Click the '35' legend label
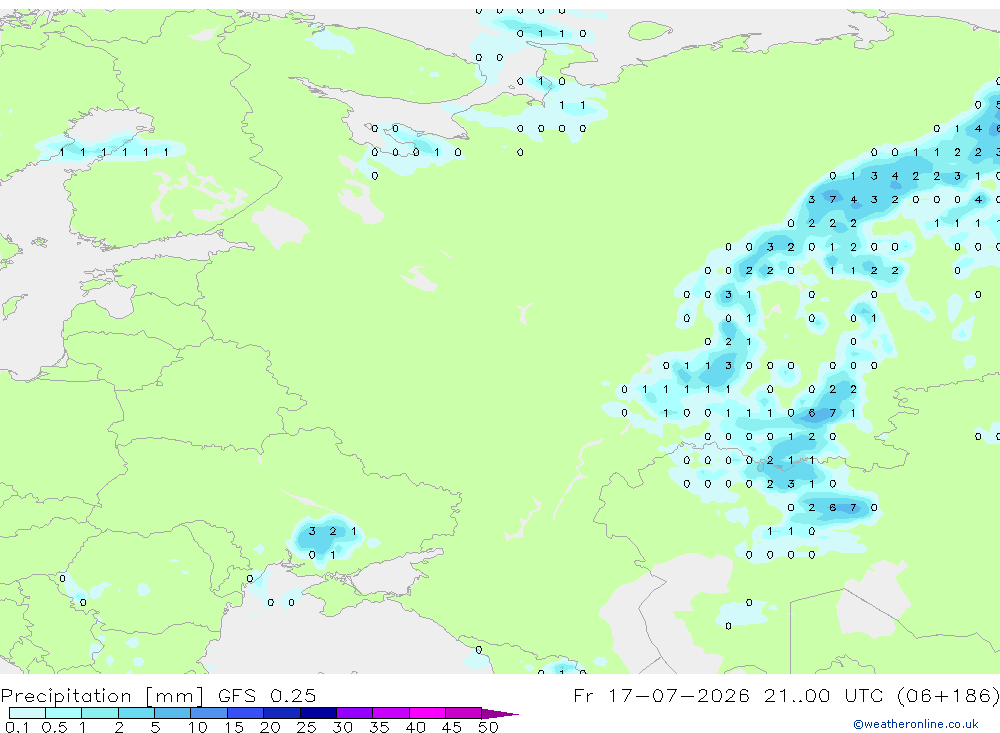Viewport: 1000px width, 733px height. pyautogui.click(x=379, y=727)
